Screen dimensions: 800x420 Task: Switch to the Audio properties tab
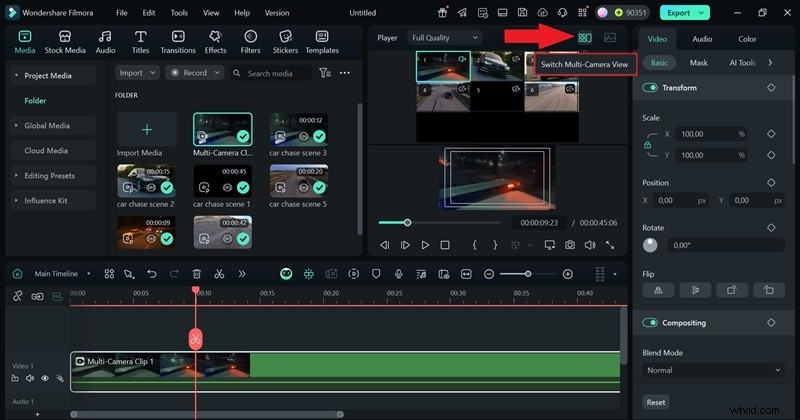coord(702,39)
